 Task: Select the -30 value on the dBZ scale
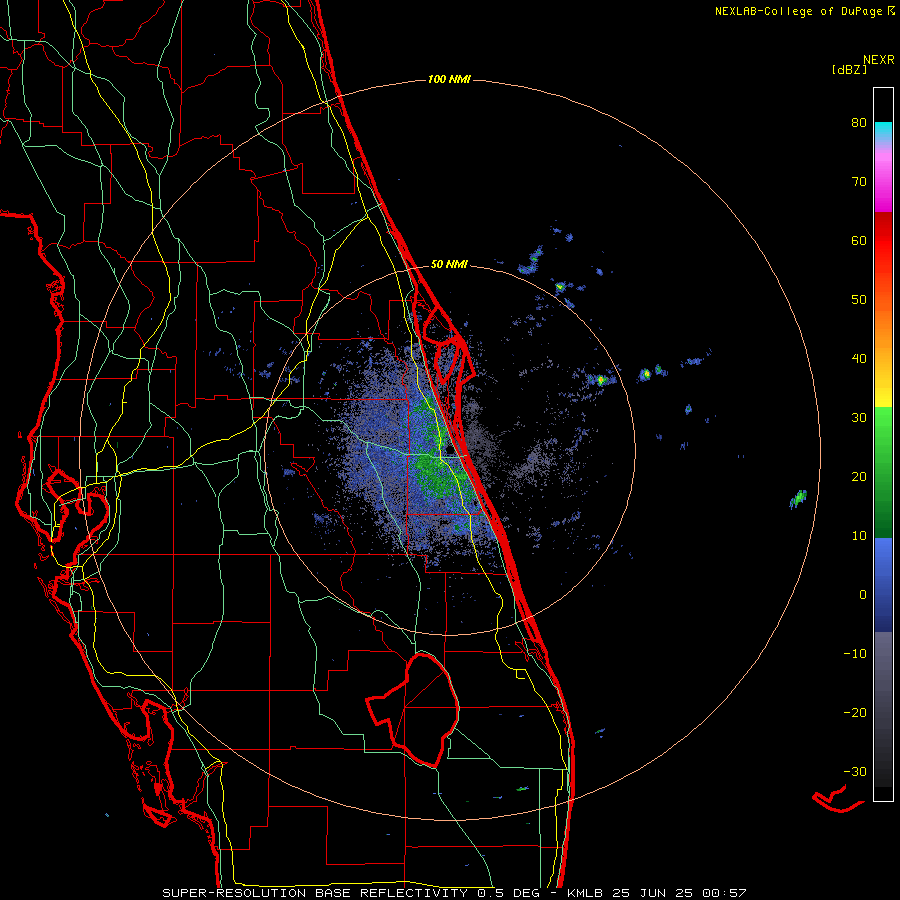pyautogui.click(x=855, y=772)
